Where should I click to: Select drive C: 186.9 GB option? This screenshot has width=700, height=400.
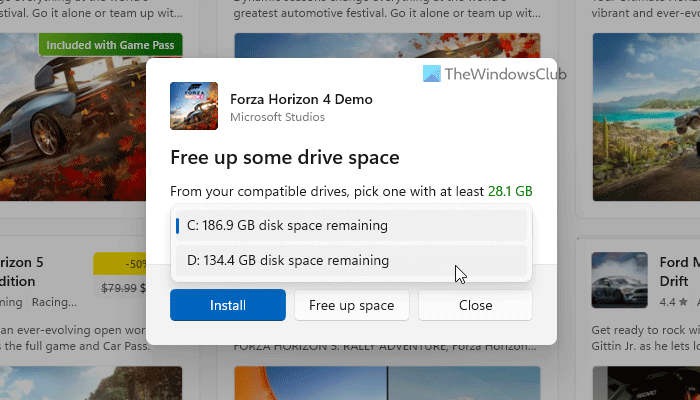tap(350, 225)
